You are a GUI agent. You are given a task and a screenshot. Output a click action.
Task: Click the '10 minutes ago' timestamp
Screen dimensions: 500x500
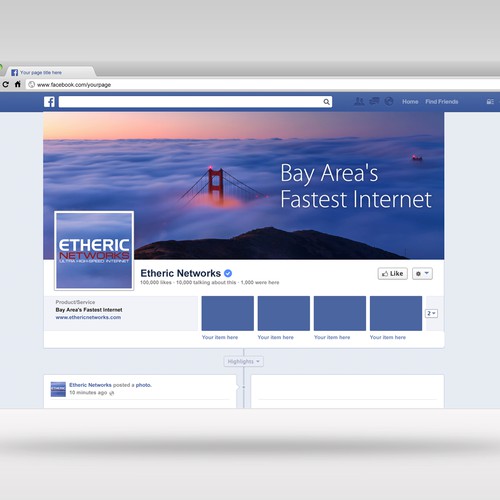click(x=88, y=393)
